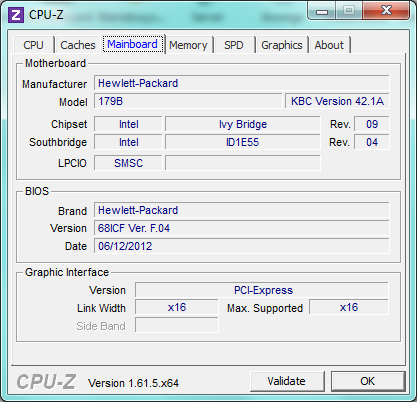417x403 pixels.
Task: Click the CPU-Z window title text
Action: click(x=46, y=15)
